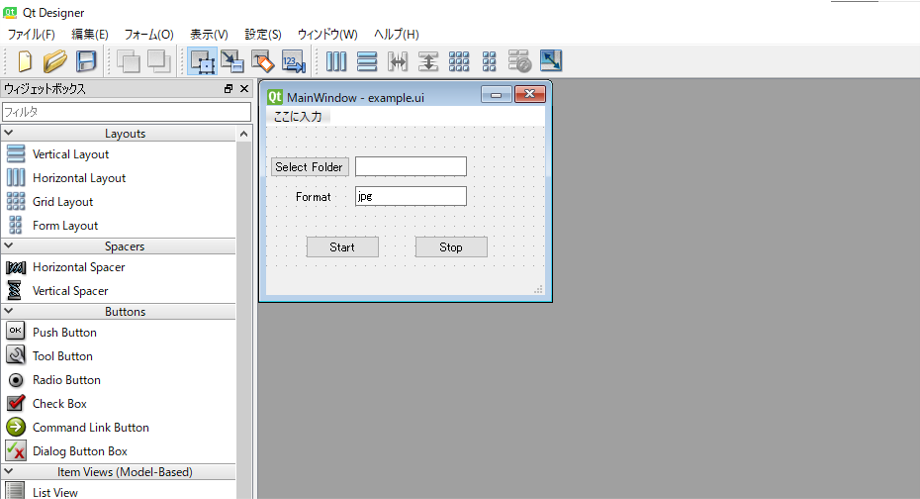Viewport: 920px width, 499px height.
Task: Select Grid Layout in widget box
Action: 63,202
